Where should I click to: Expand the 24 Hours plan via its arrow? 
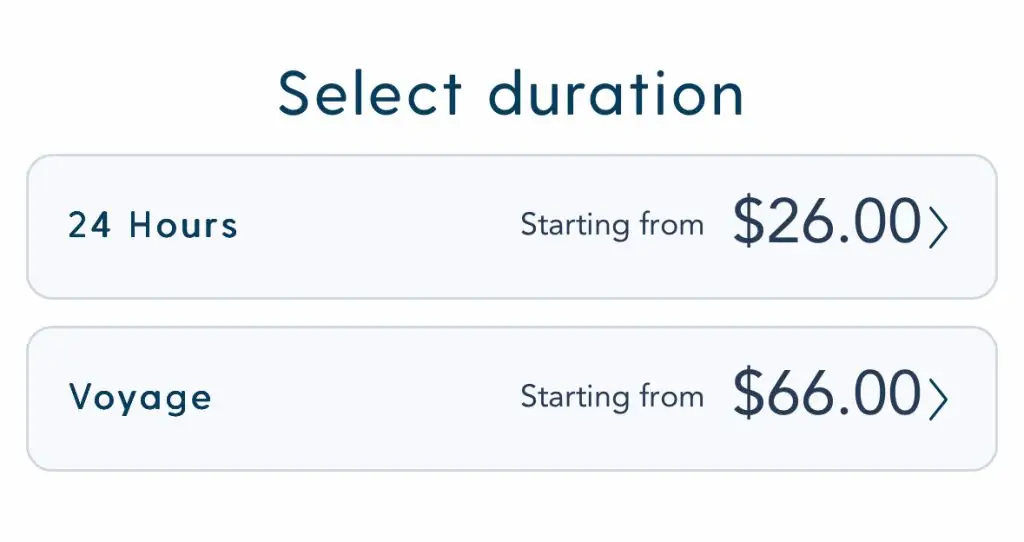point(937,228)
